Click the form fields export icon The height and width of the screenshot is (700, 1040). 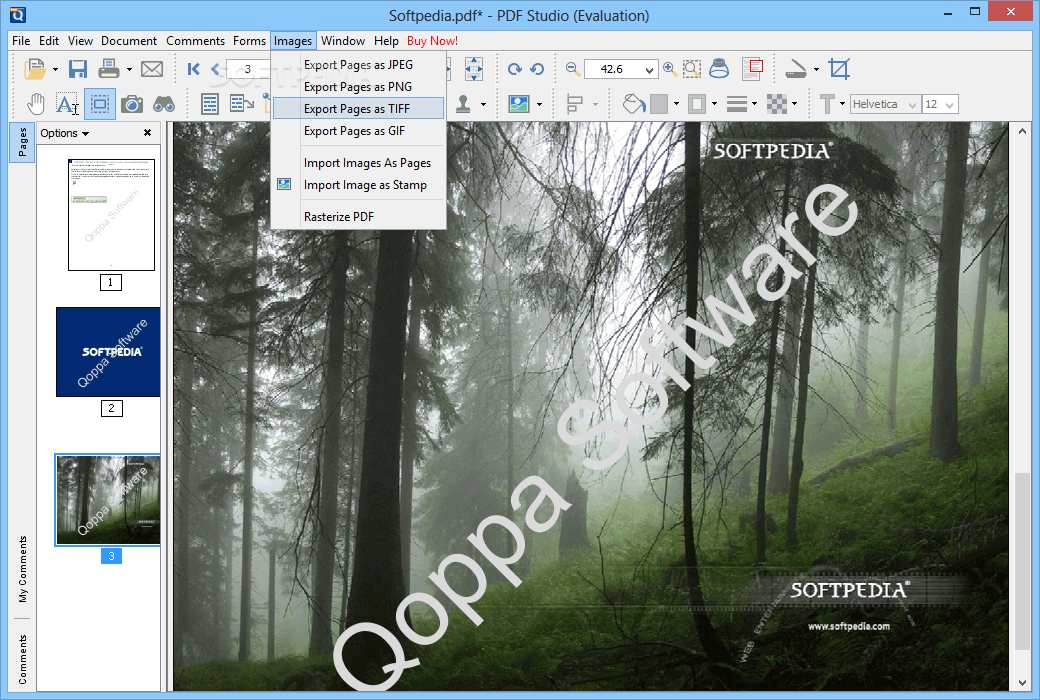pyautogui.click(x=241, y=104)
